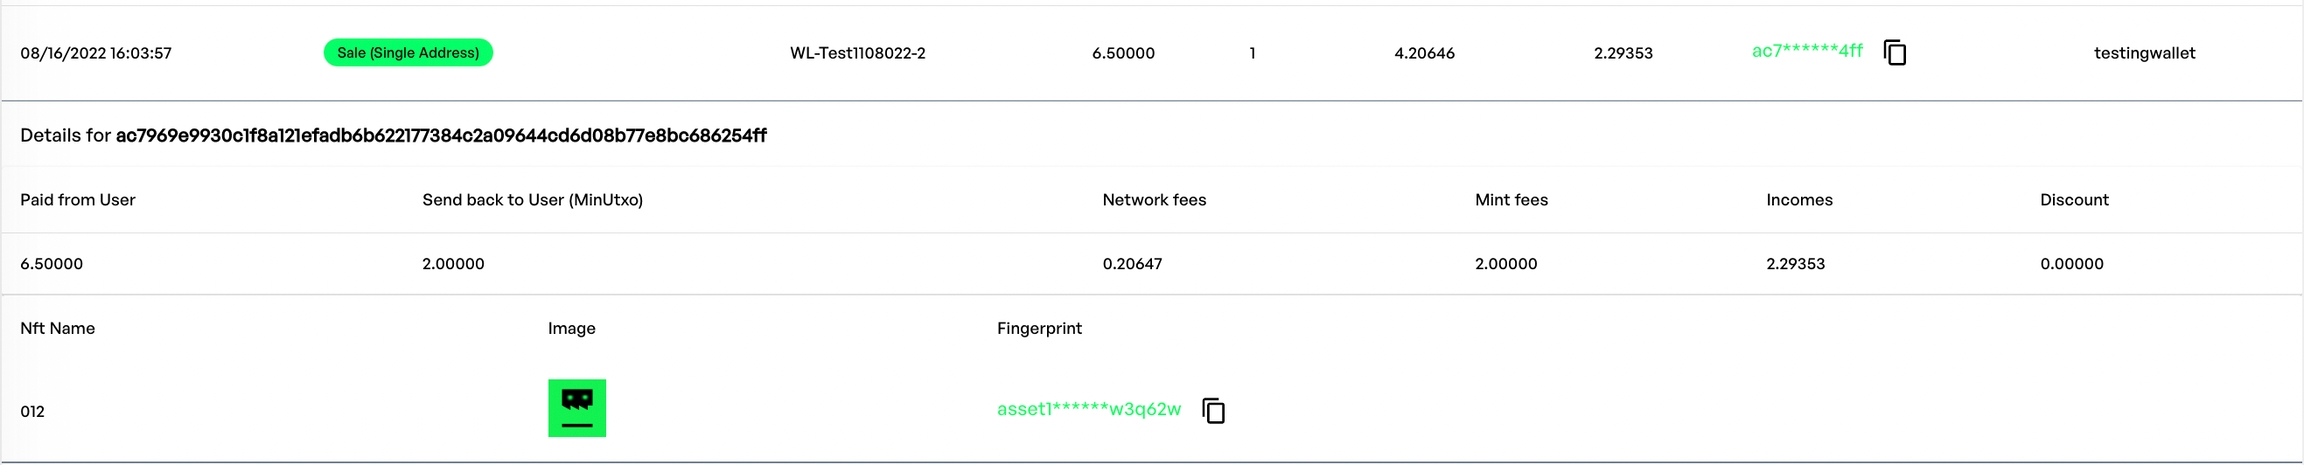Open the green NFT thumbnail image

click(577, 408)
